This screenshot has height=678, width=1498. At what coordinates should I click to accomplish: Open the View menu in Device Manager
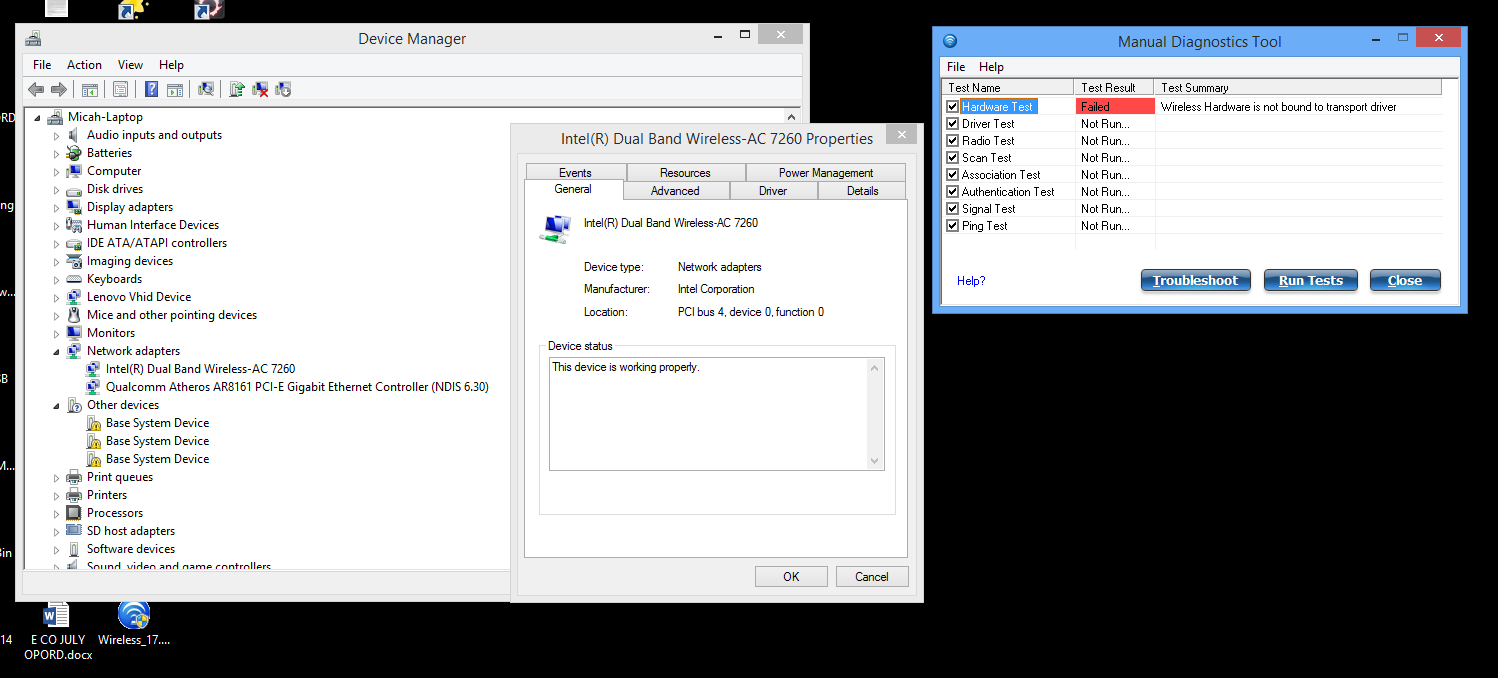(x=130, y=65)
